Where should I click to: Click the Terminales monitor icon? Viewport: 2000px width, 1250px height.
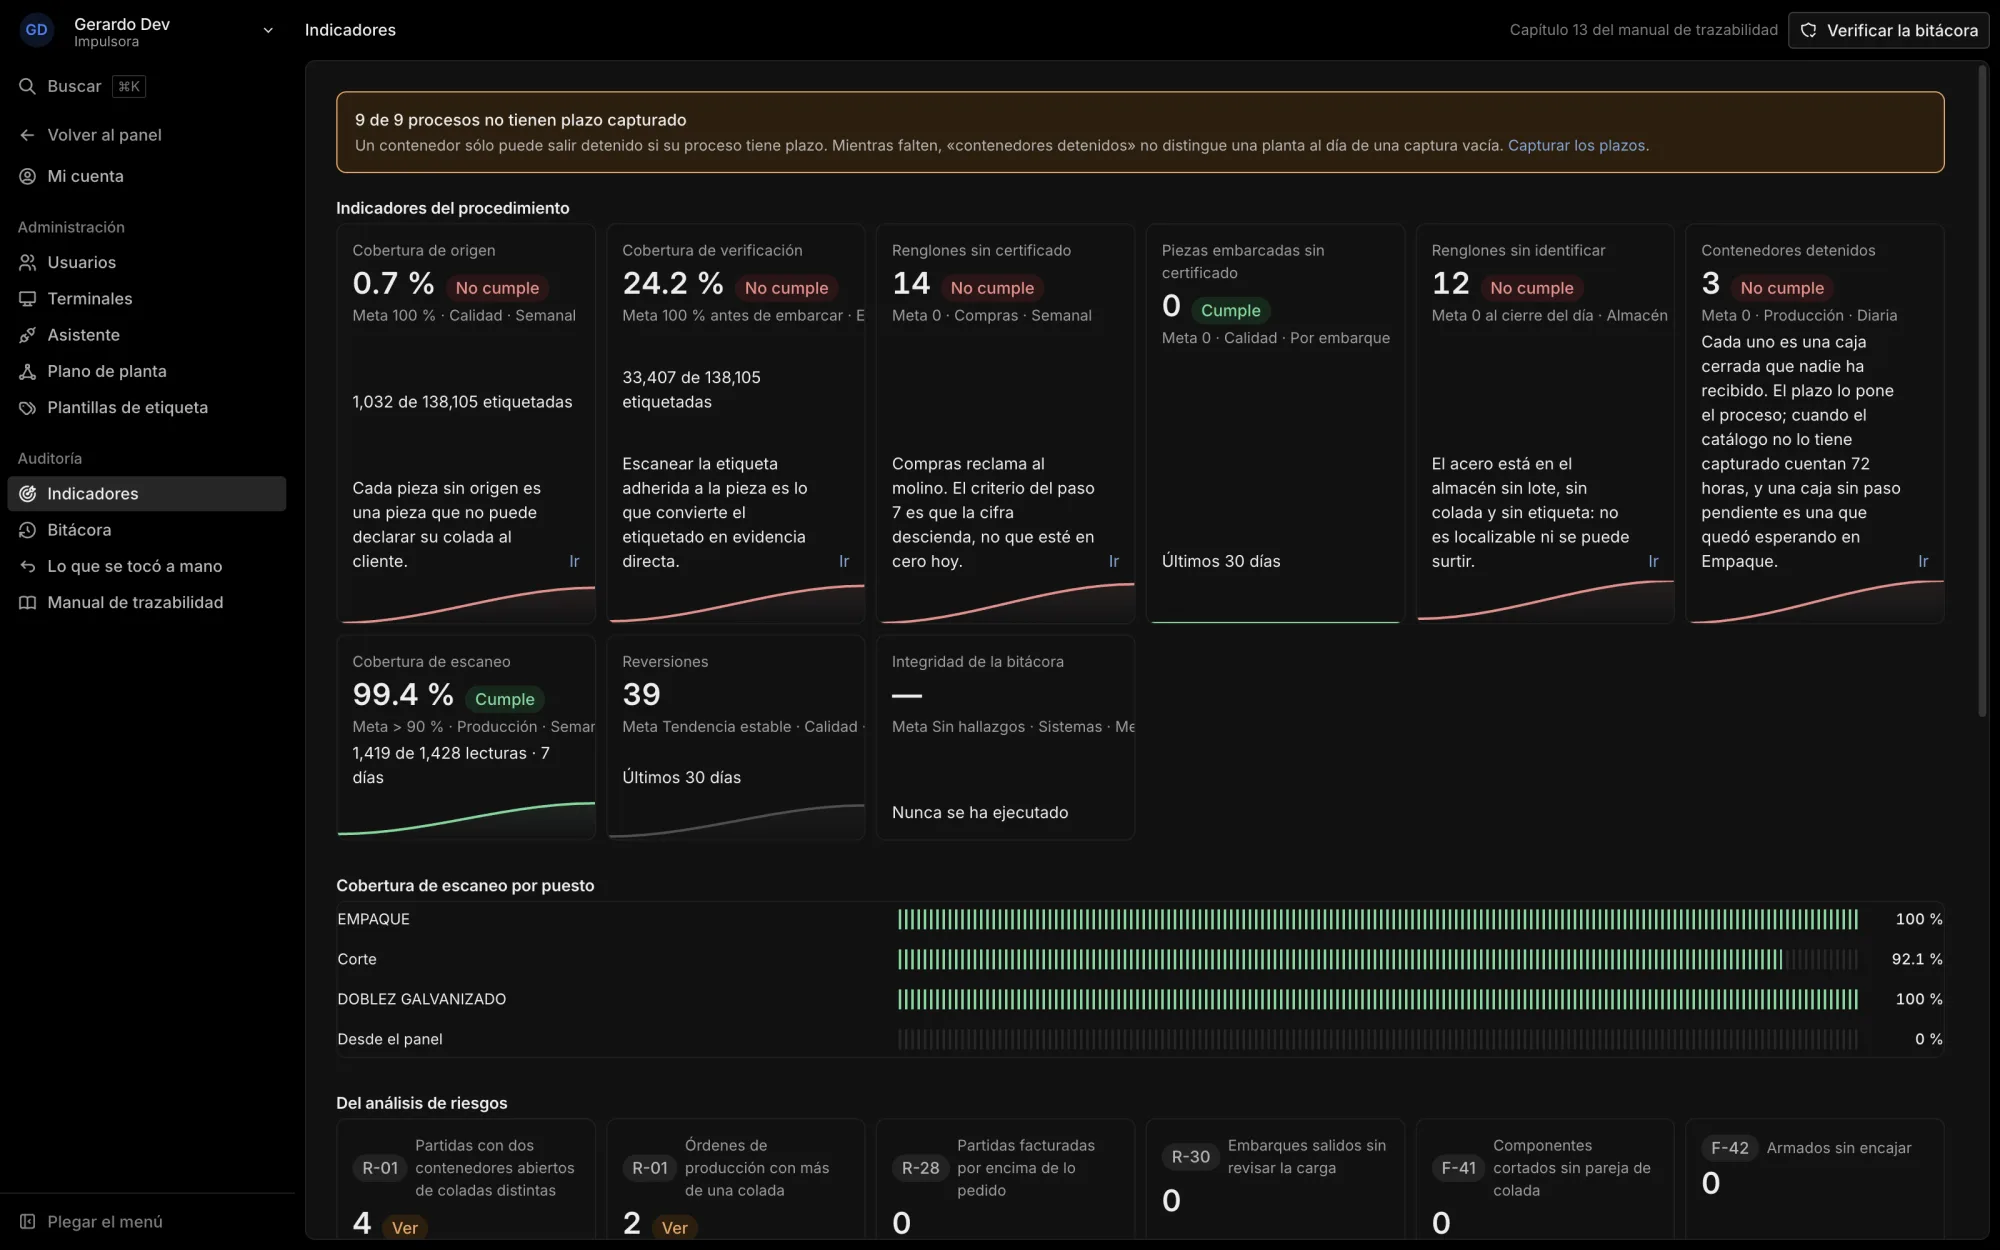click(27, 298)
